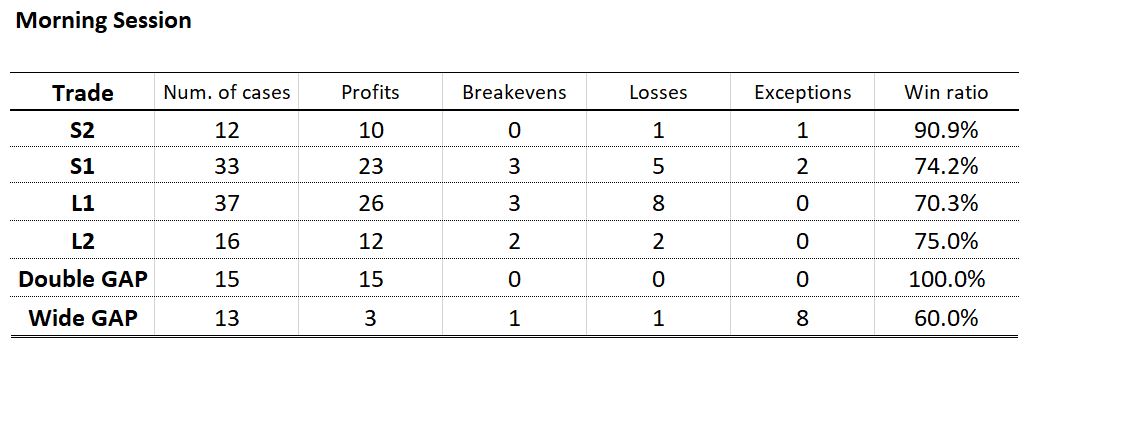Select the Win ratio header
The width and height of the screenshot is (1136, 447).
(946, 93)
